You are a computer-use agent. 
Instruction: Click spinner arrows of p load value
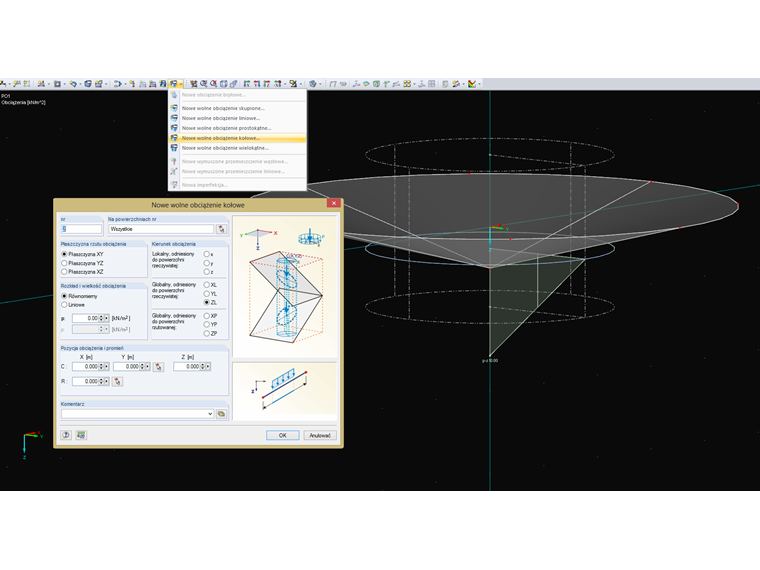(101, 318)
